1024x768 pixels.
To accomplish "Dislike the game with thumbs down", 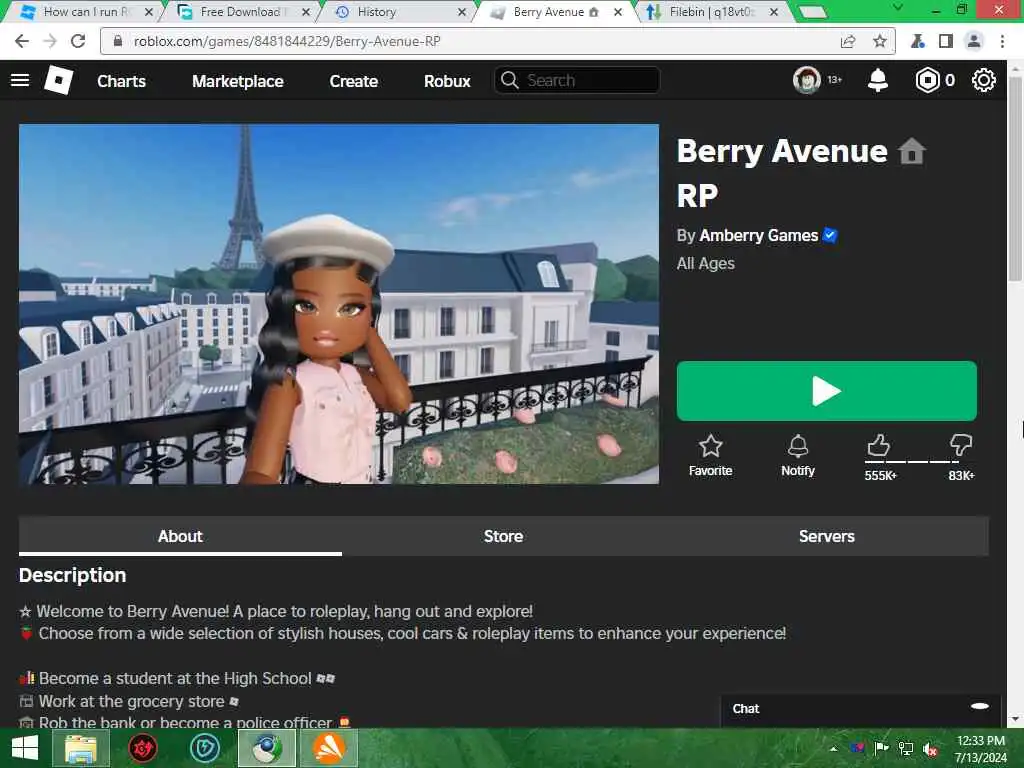I will tap(961, 445).
